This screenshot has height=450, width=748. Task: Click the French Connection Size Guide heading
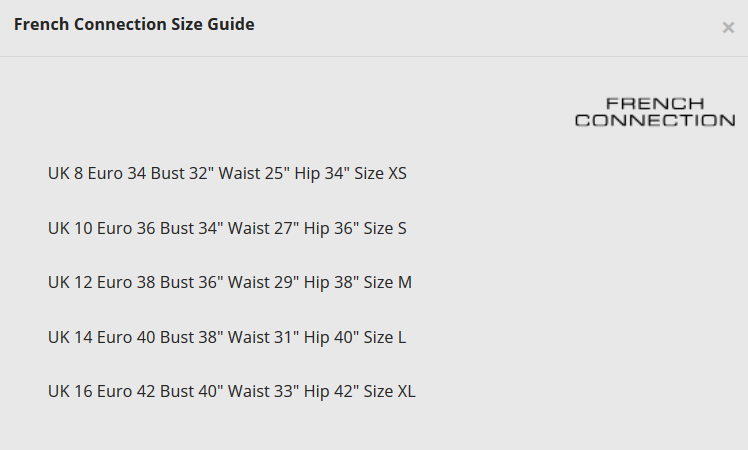click(x=134, y=24)
